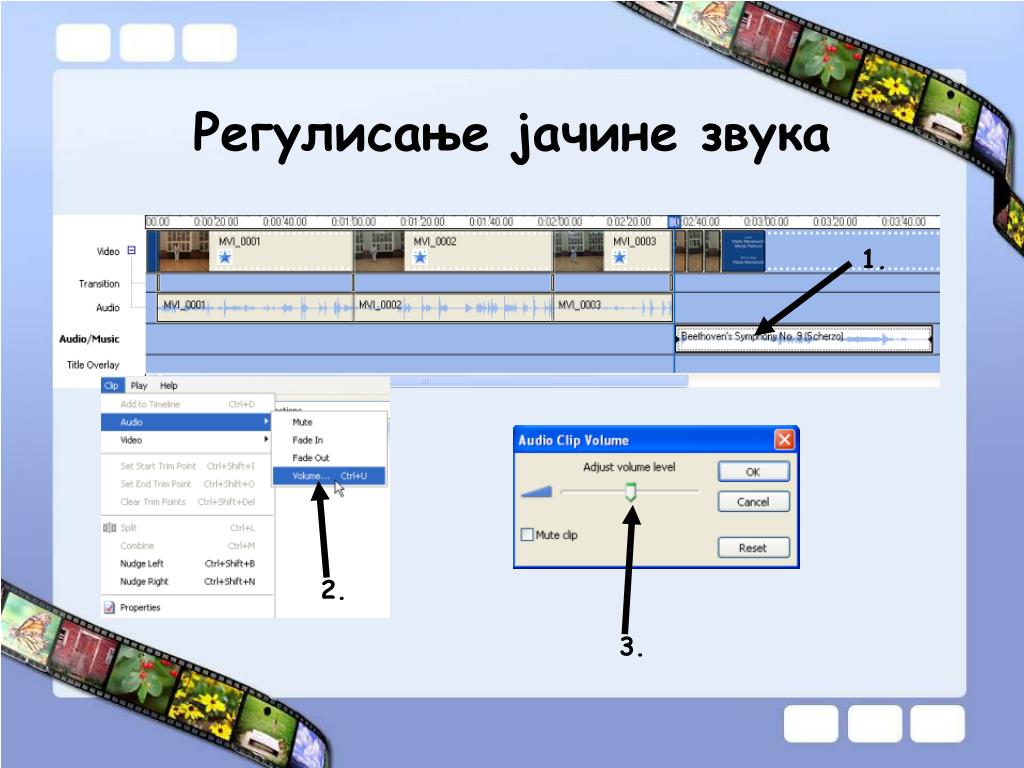Open Properties from the Clip menu
The height and width of the screenshot is (768, 1024).
187,607
